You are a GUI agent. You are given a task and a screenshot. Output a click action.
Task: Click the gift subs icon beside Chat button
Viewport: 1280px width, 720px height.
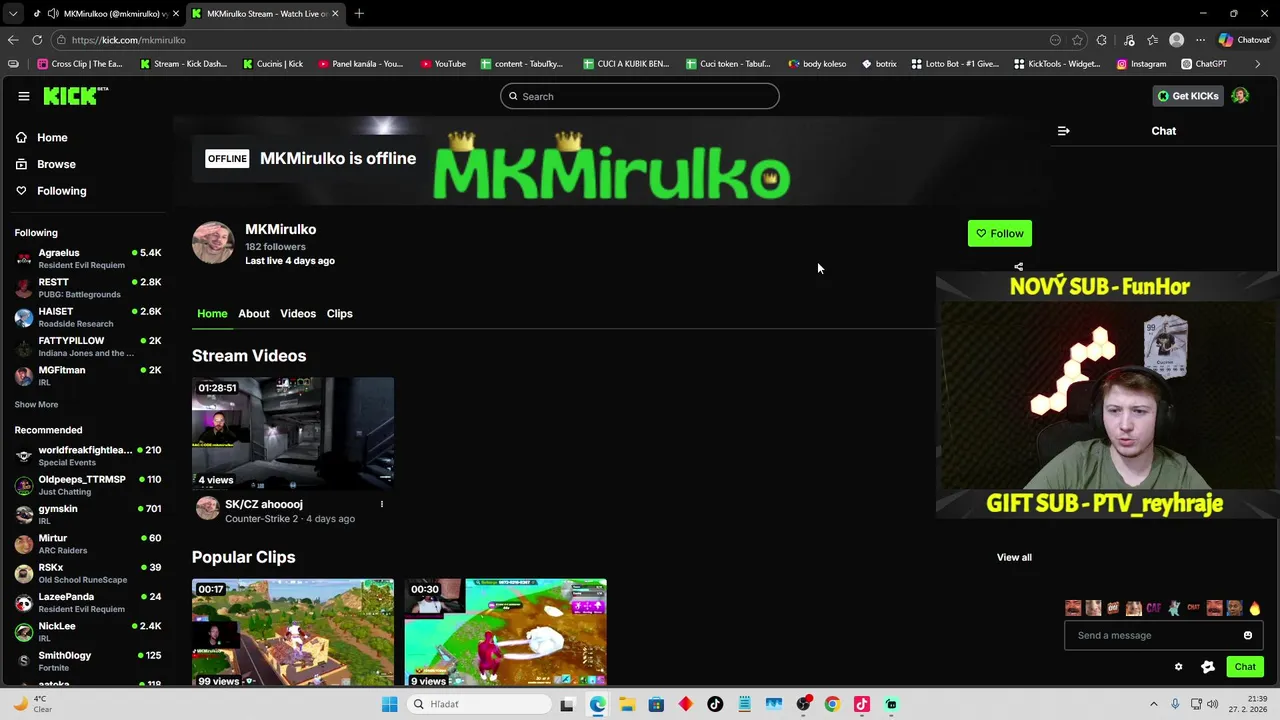coord(1208,667)
